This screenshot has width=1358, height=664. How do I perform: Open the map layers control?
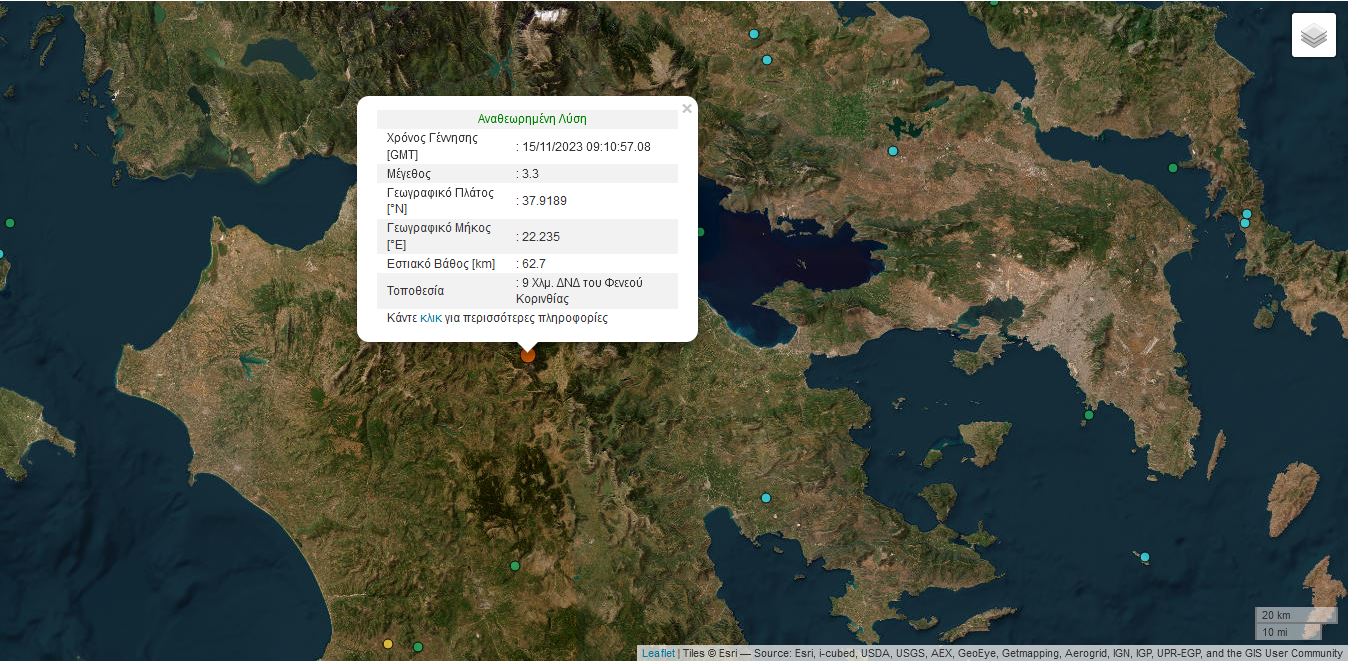(x=1313, y=35)
